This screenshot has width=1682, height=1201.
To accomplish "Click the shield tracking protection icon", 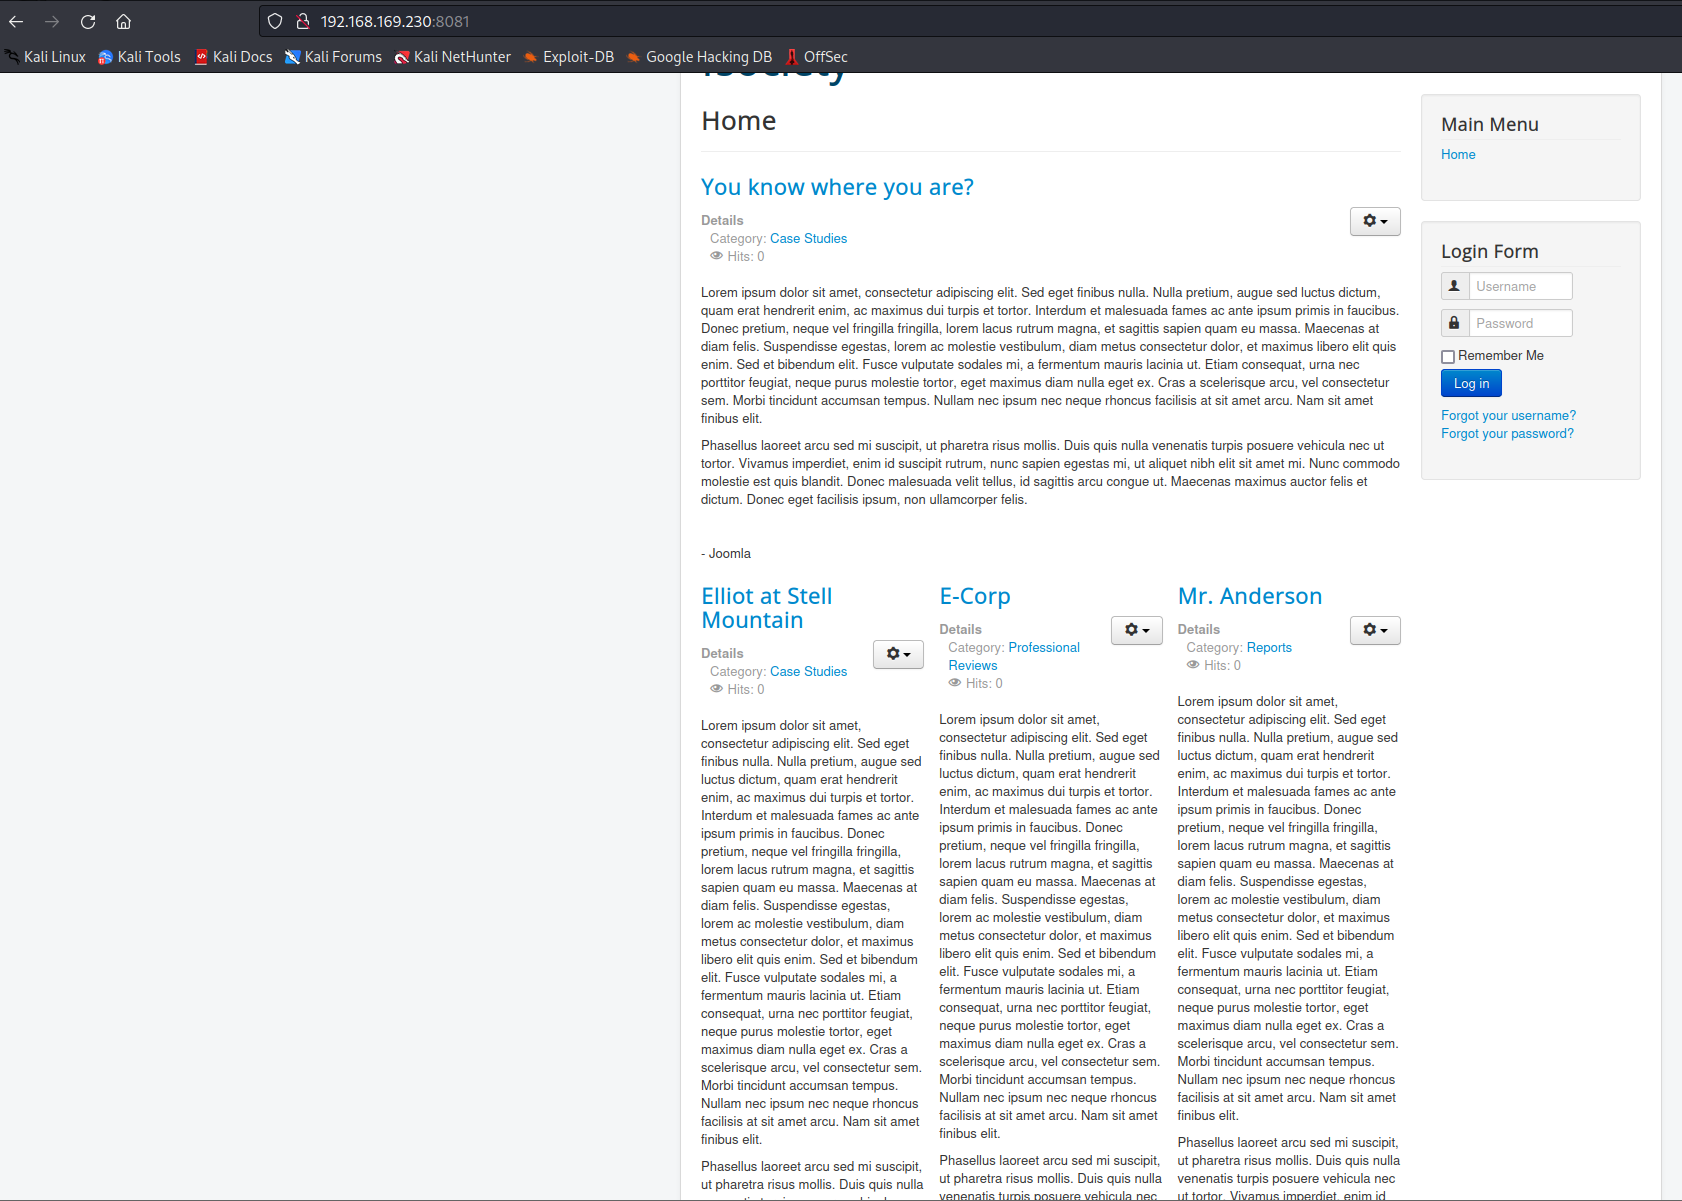I will point(275,21).
